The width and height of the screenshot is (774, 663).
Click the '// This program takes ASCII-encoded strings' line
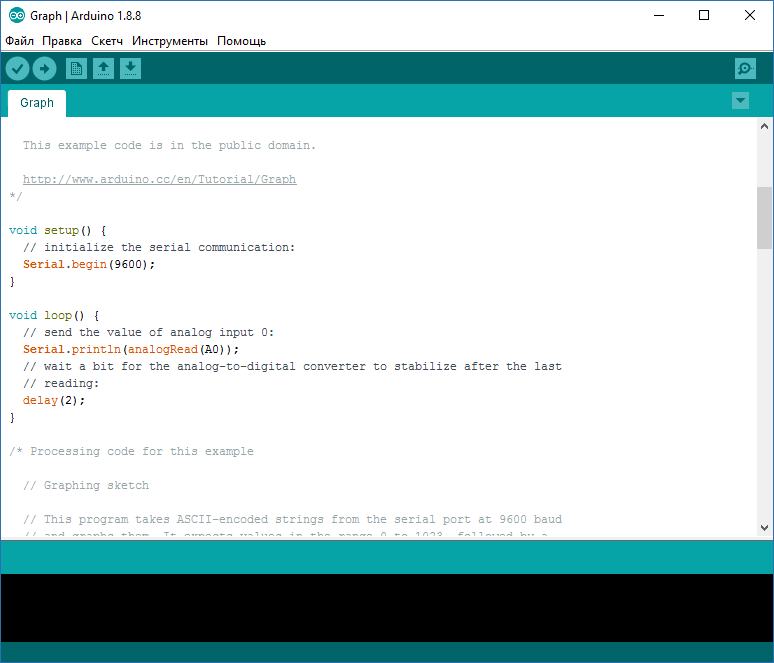[292, 519]
